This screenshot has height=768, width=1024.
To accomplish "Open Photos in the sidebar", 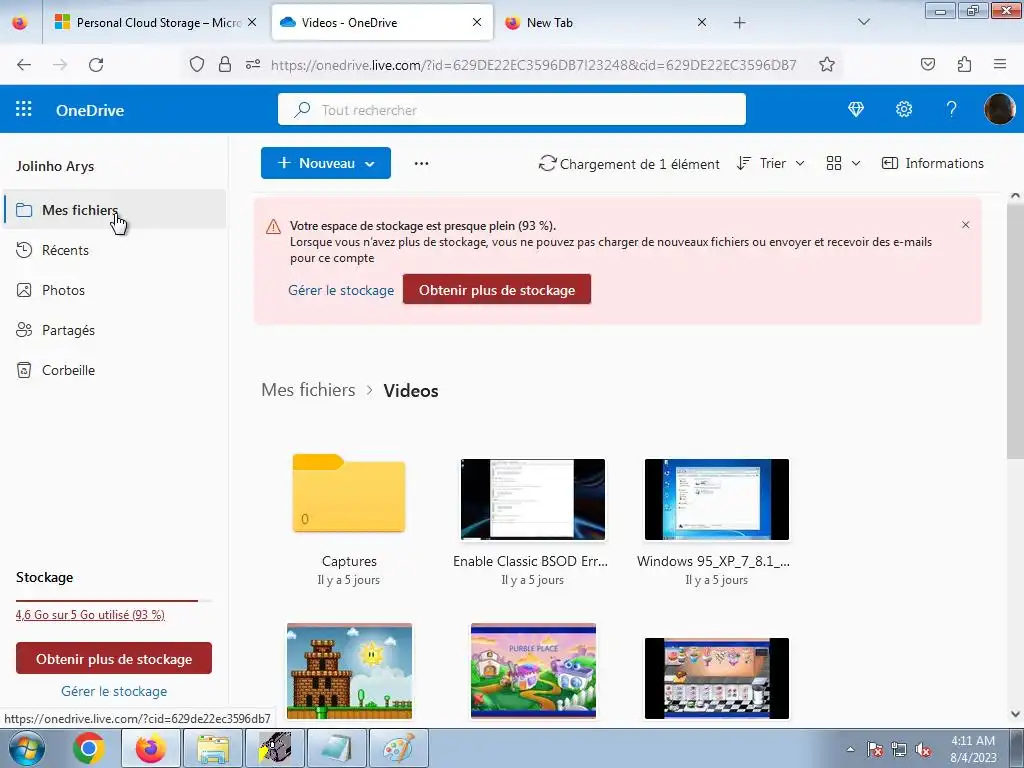I will coord(115,290).
